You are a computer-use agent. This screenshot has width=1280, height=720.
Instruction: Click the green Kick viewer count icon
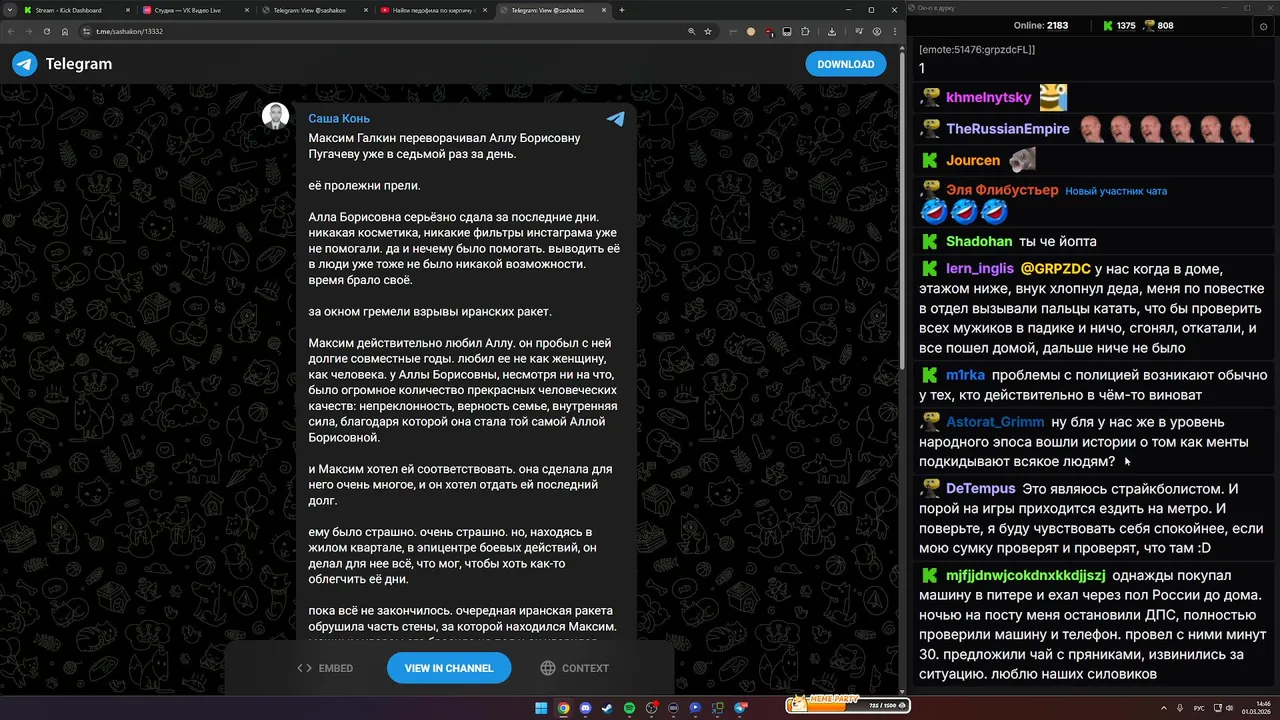pos(1108,25)
